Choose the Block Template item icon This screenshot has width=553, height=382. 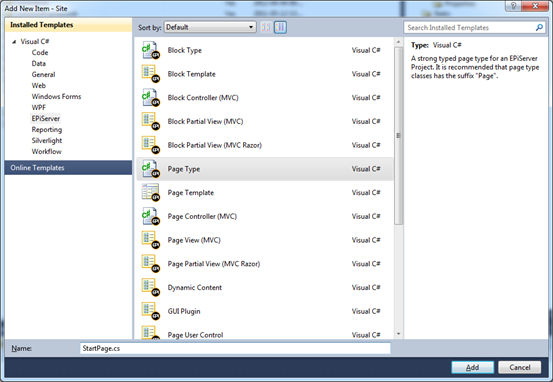pyautogui.click(x=151, y=74)
